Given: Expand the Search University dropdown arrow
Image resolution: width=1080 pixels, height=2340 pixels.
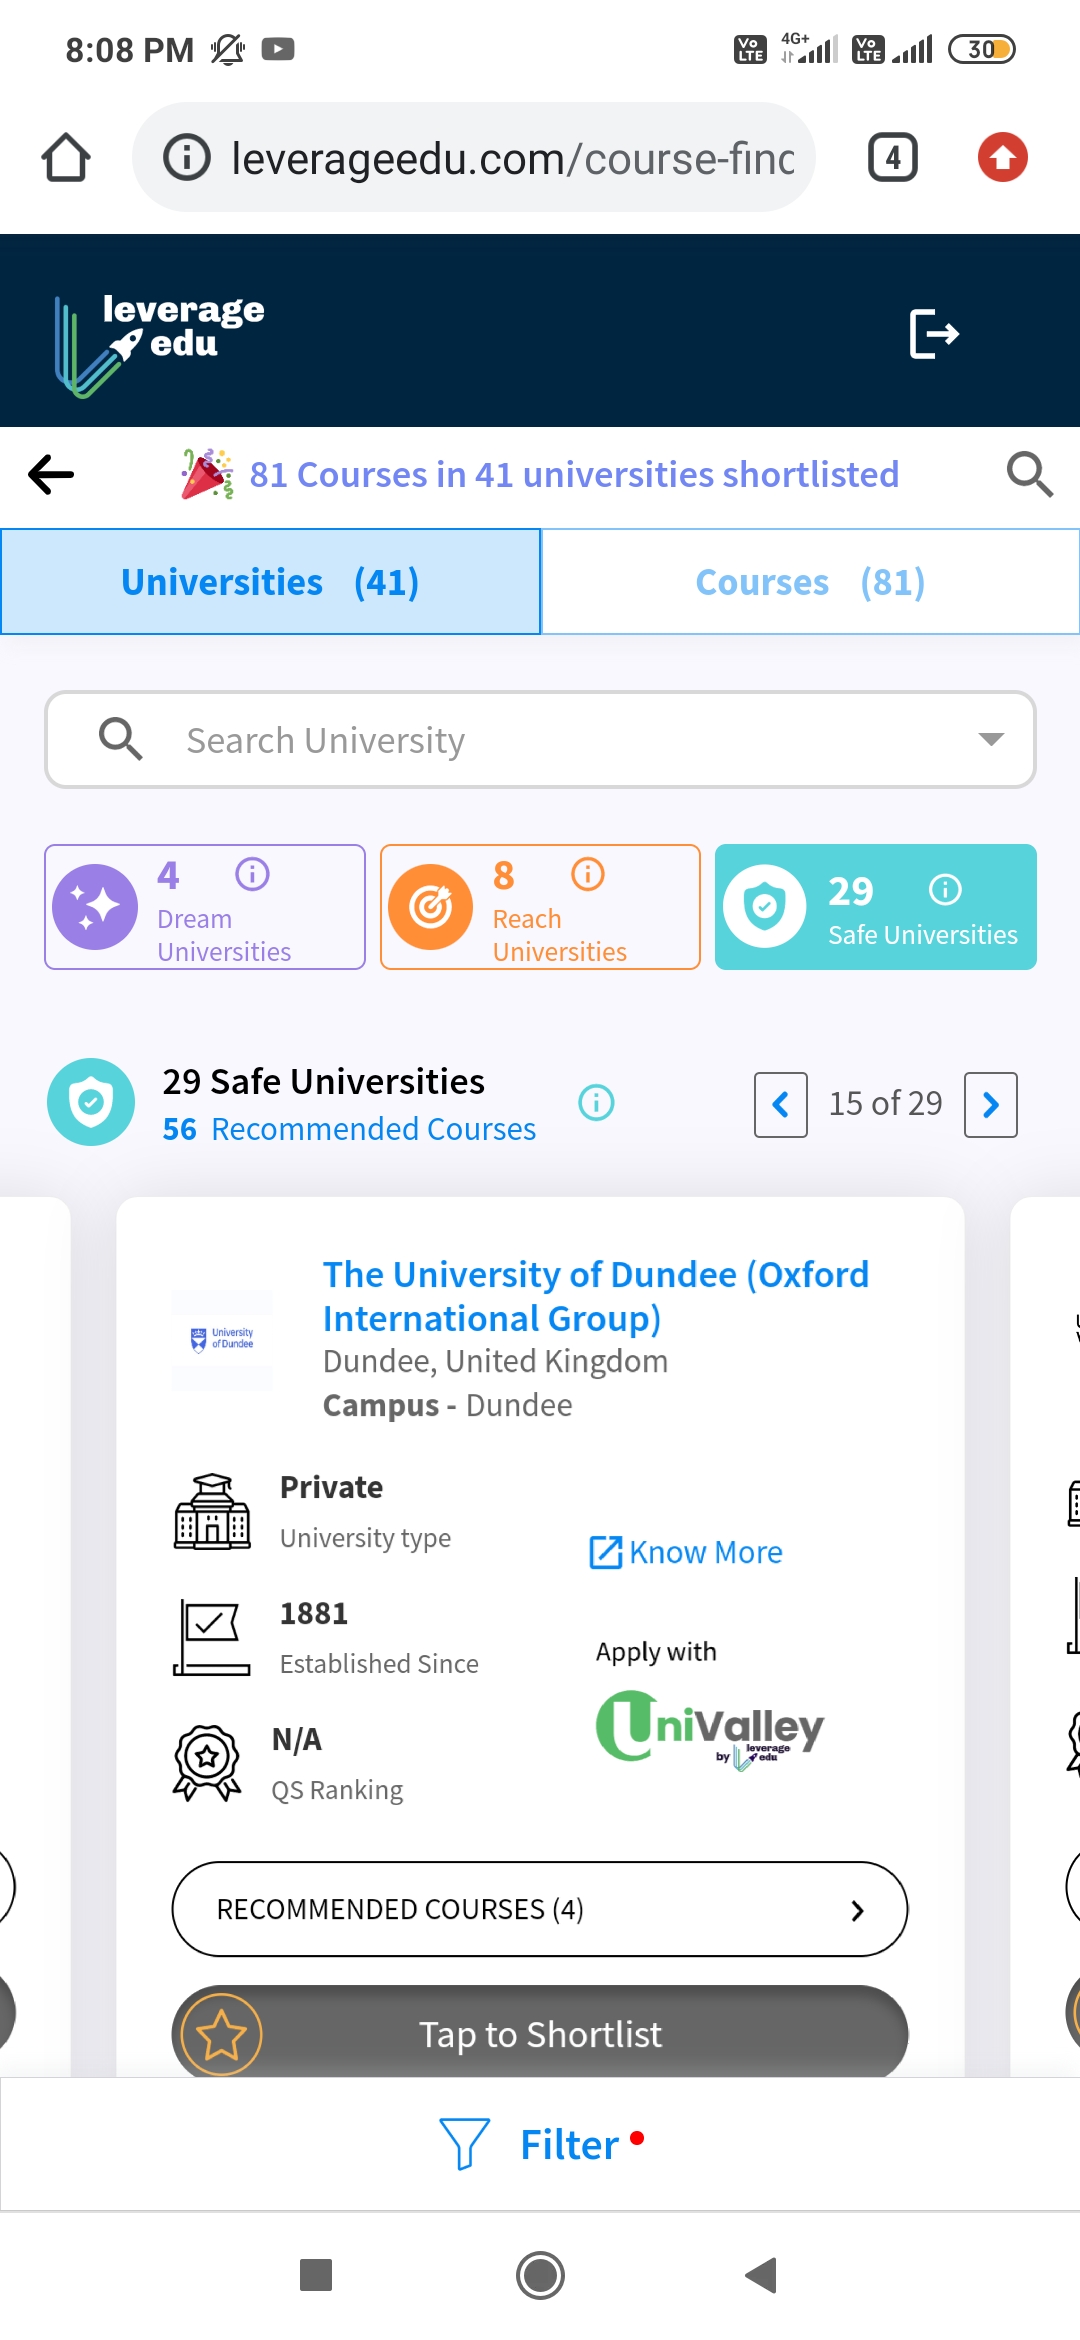Looking at the screenshot, I should [990, 740].
